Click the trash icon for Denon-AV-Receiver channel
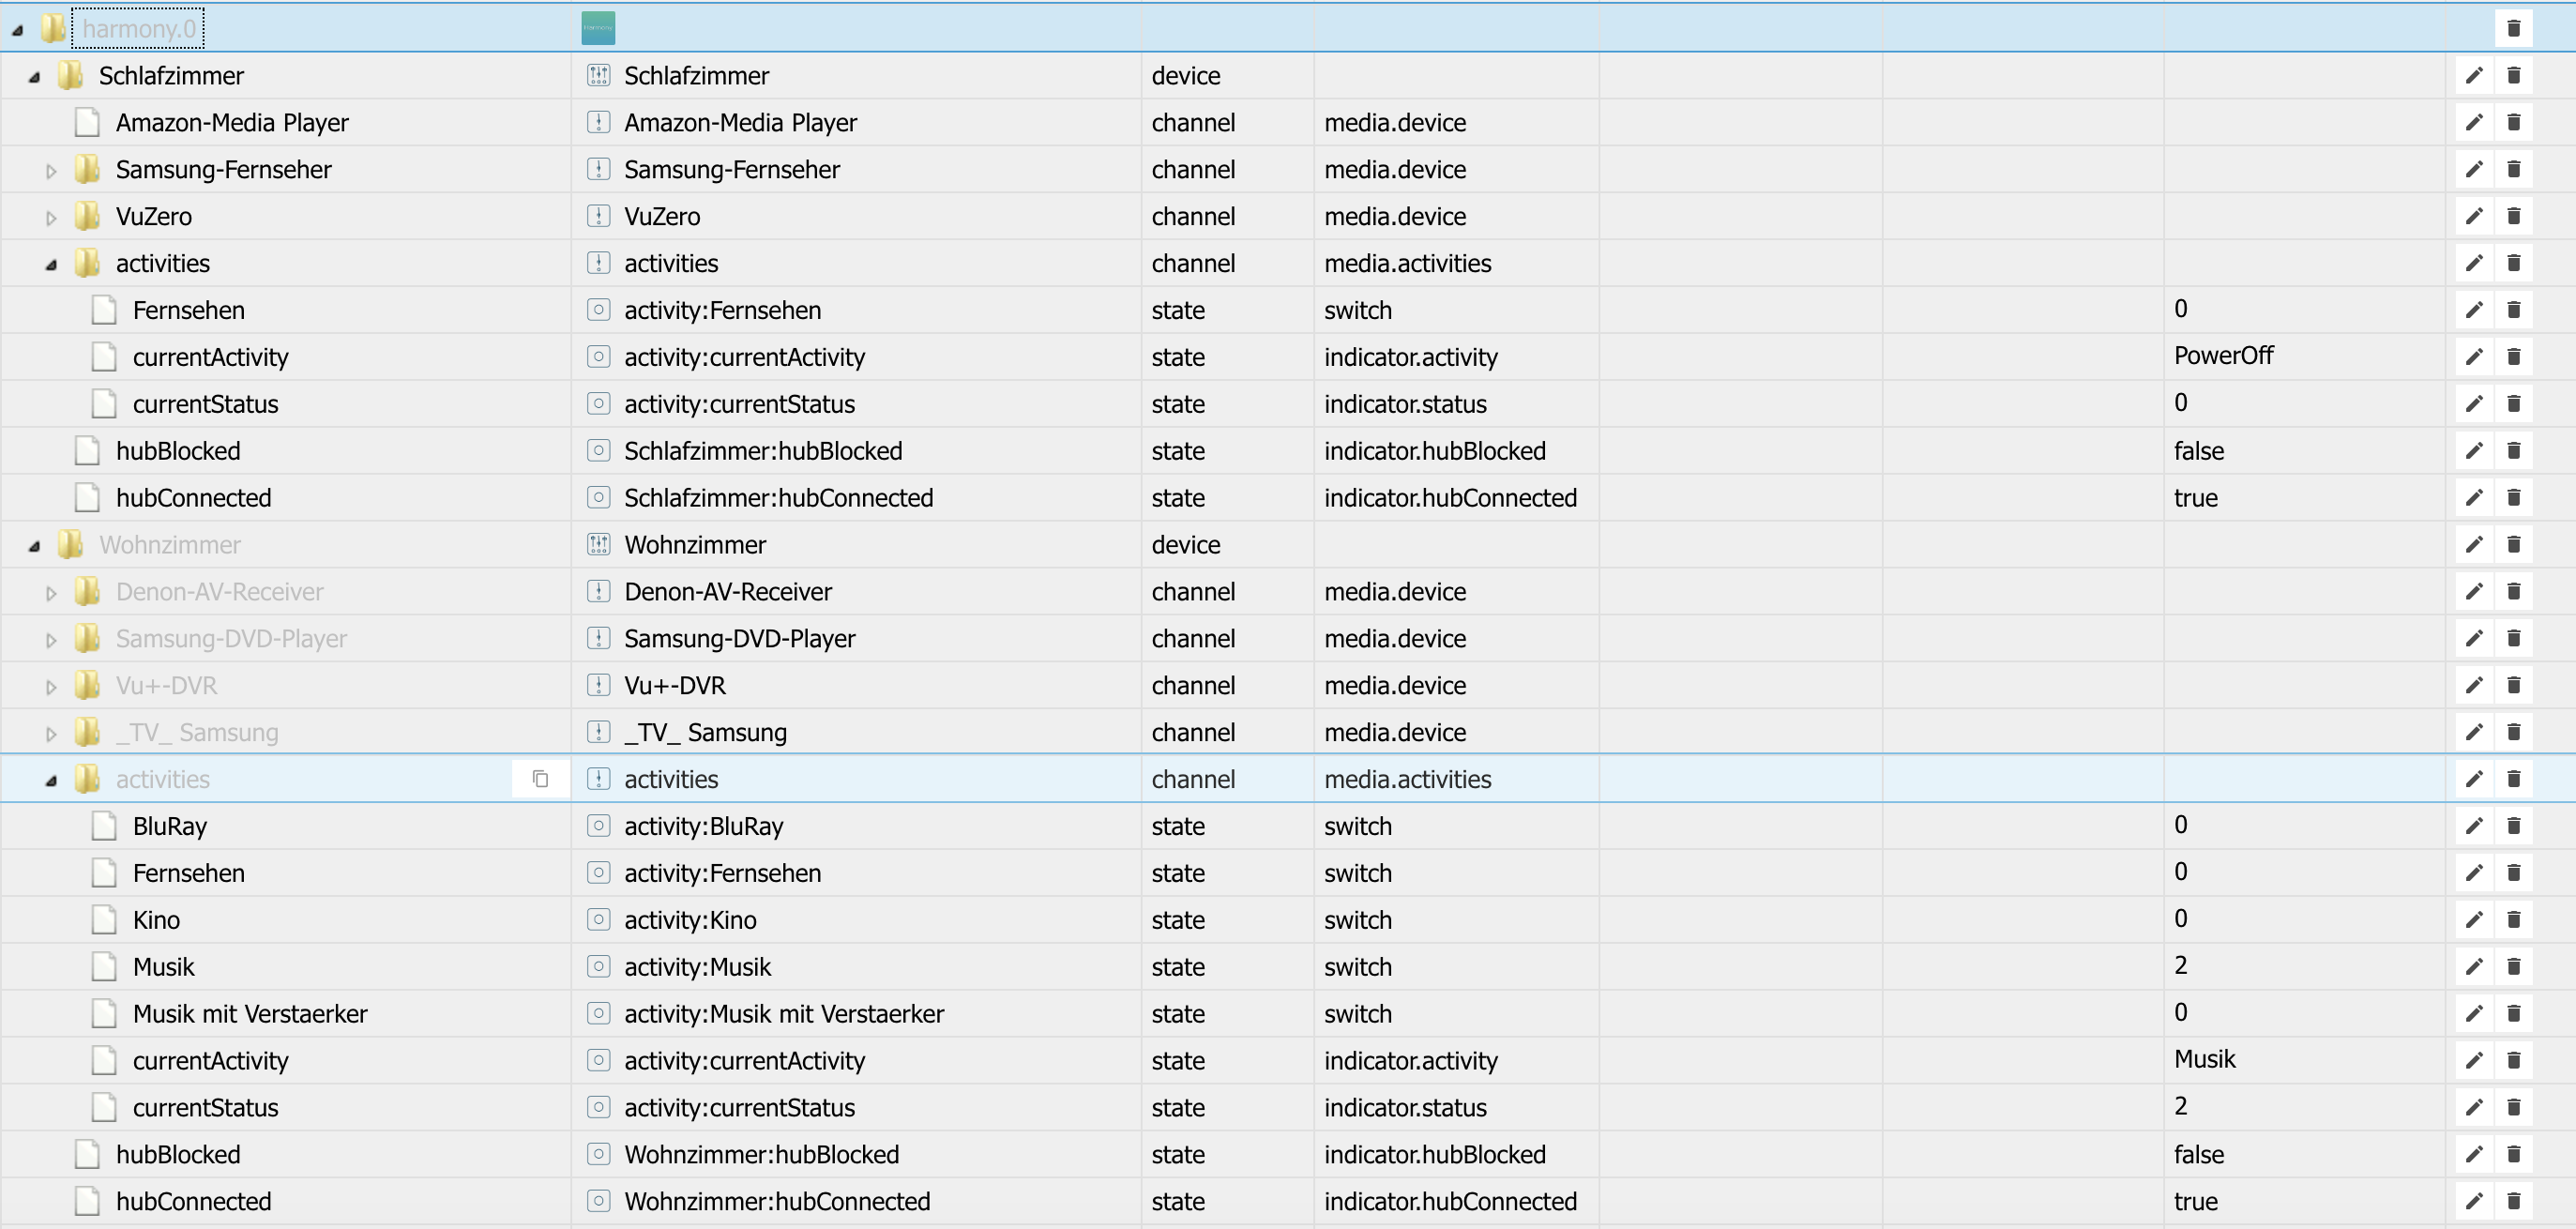2576x1229 pixels. click(x=2513, y=591)
